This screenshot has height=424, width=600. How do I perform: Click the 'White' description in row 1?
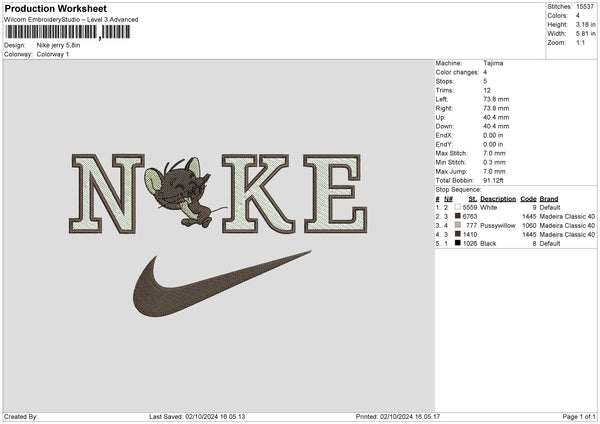pyautogui.click(x=489, y=207)
